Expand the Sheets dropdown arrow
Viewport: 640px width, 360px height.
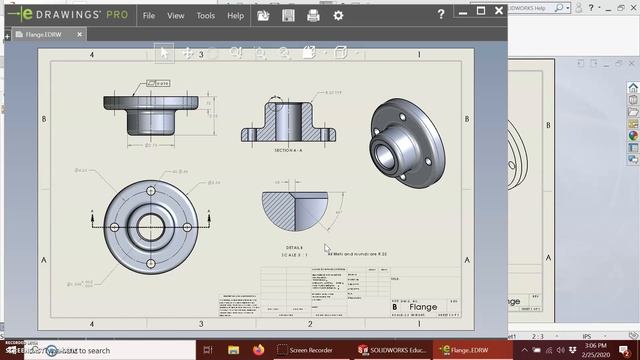click(x=325, y=53)
